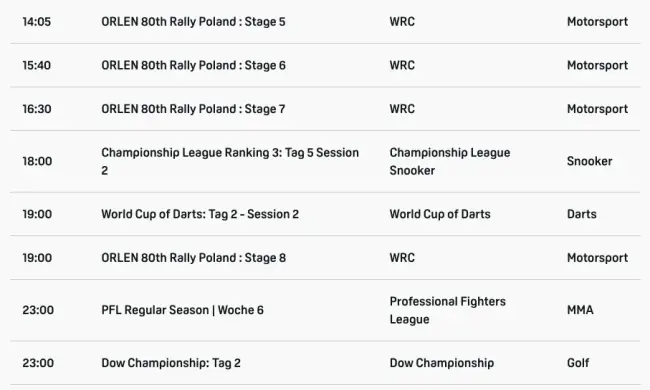650x390 pixels.
Task: Select WRC label in the 15:40 row
Action: point(402,65)
